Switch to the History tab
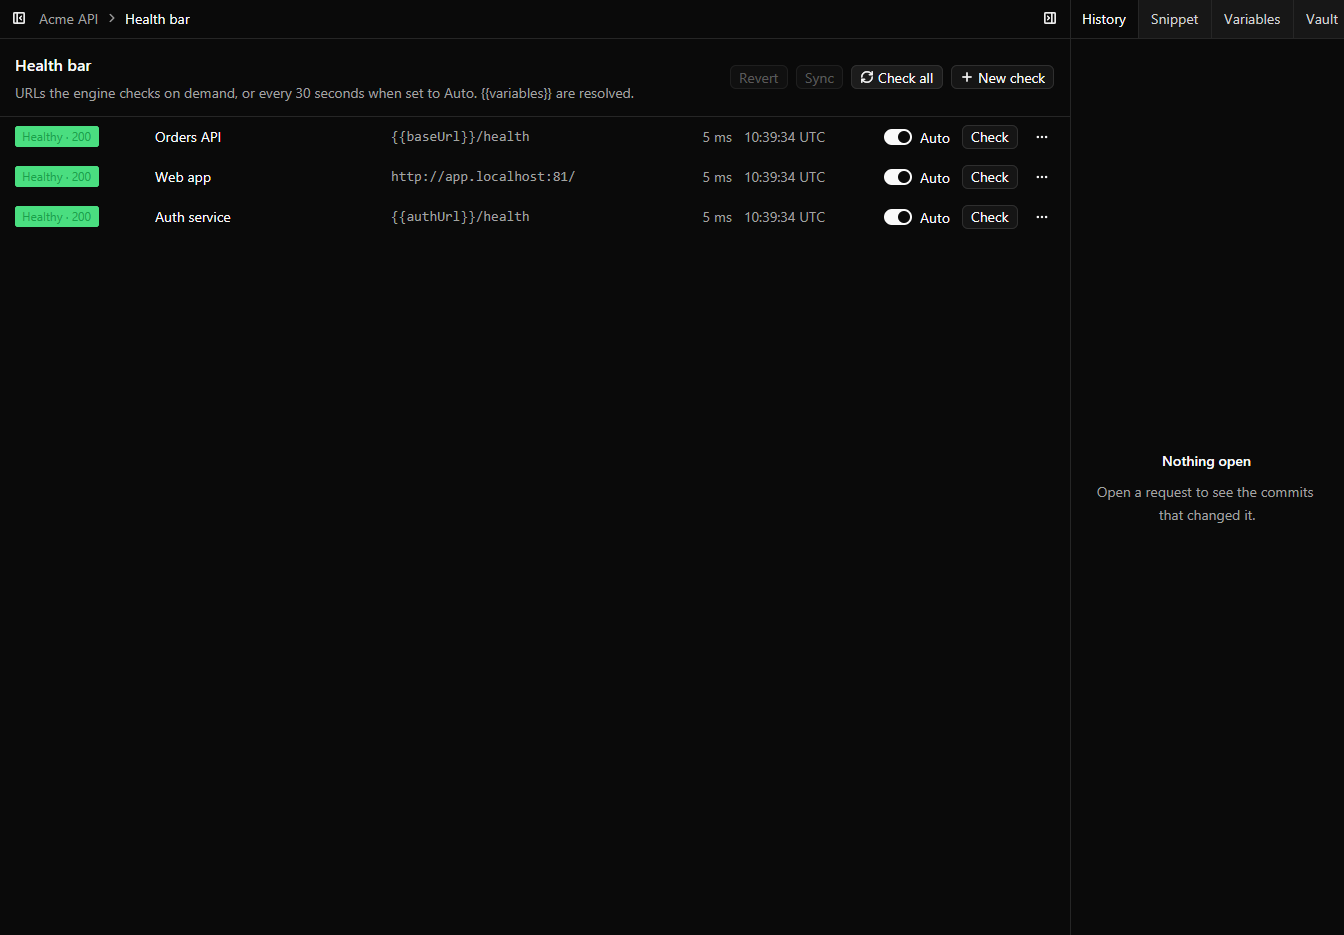1344x935 pixels. 1104,19
